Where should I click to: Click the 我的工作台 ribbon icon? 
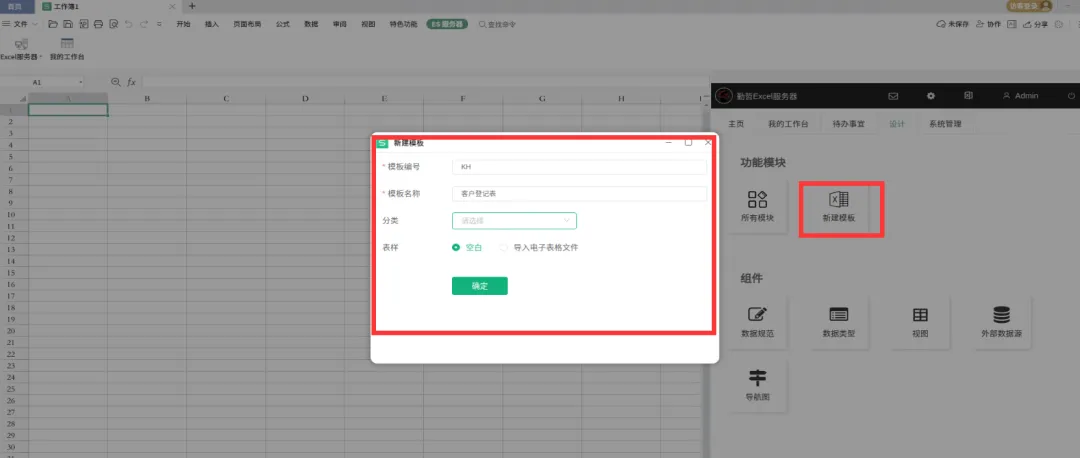click(67, 44)
